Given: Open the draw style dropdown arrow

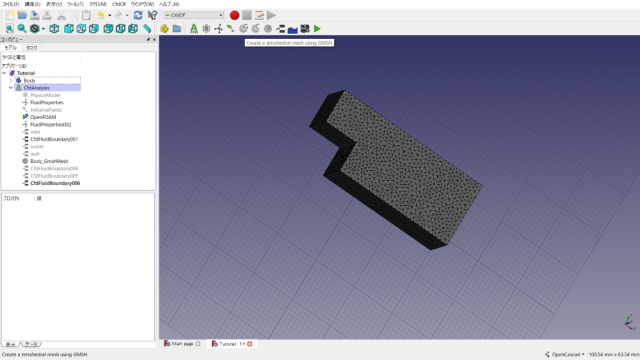Looking at the screenshot, I should (x=43, y=29).
